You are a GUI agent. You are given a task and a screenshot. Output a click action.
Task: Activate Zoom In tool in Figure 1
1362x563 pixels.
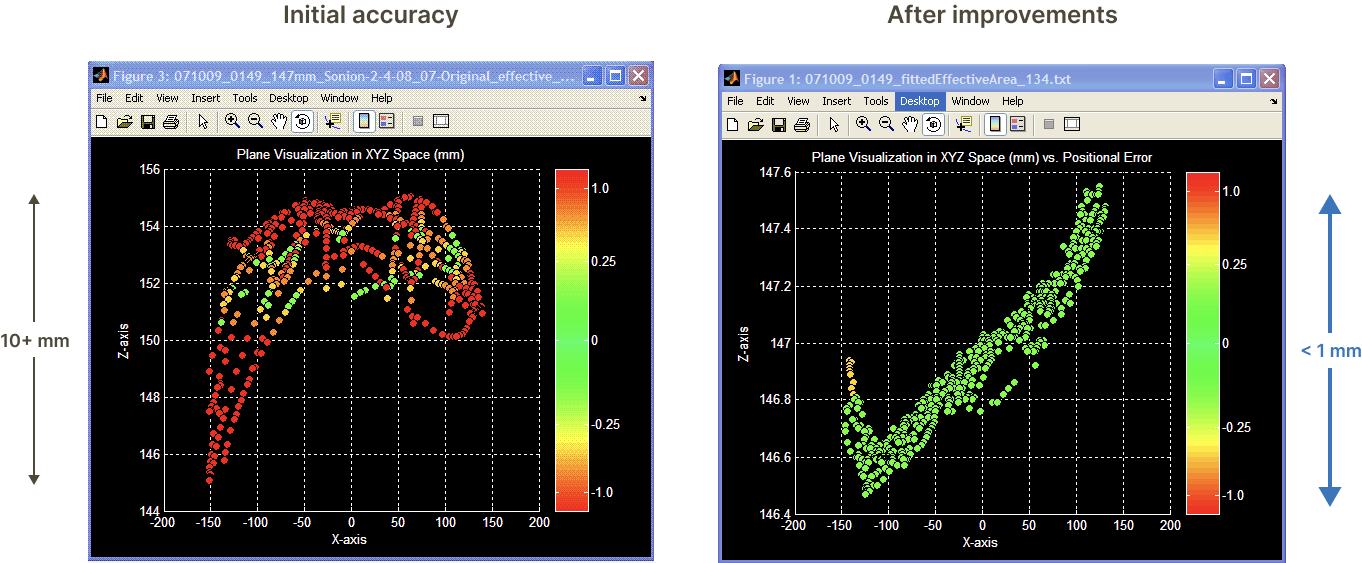863,124
